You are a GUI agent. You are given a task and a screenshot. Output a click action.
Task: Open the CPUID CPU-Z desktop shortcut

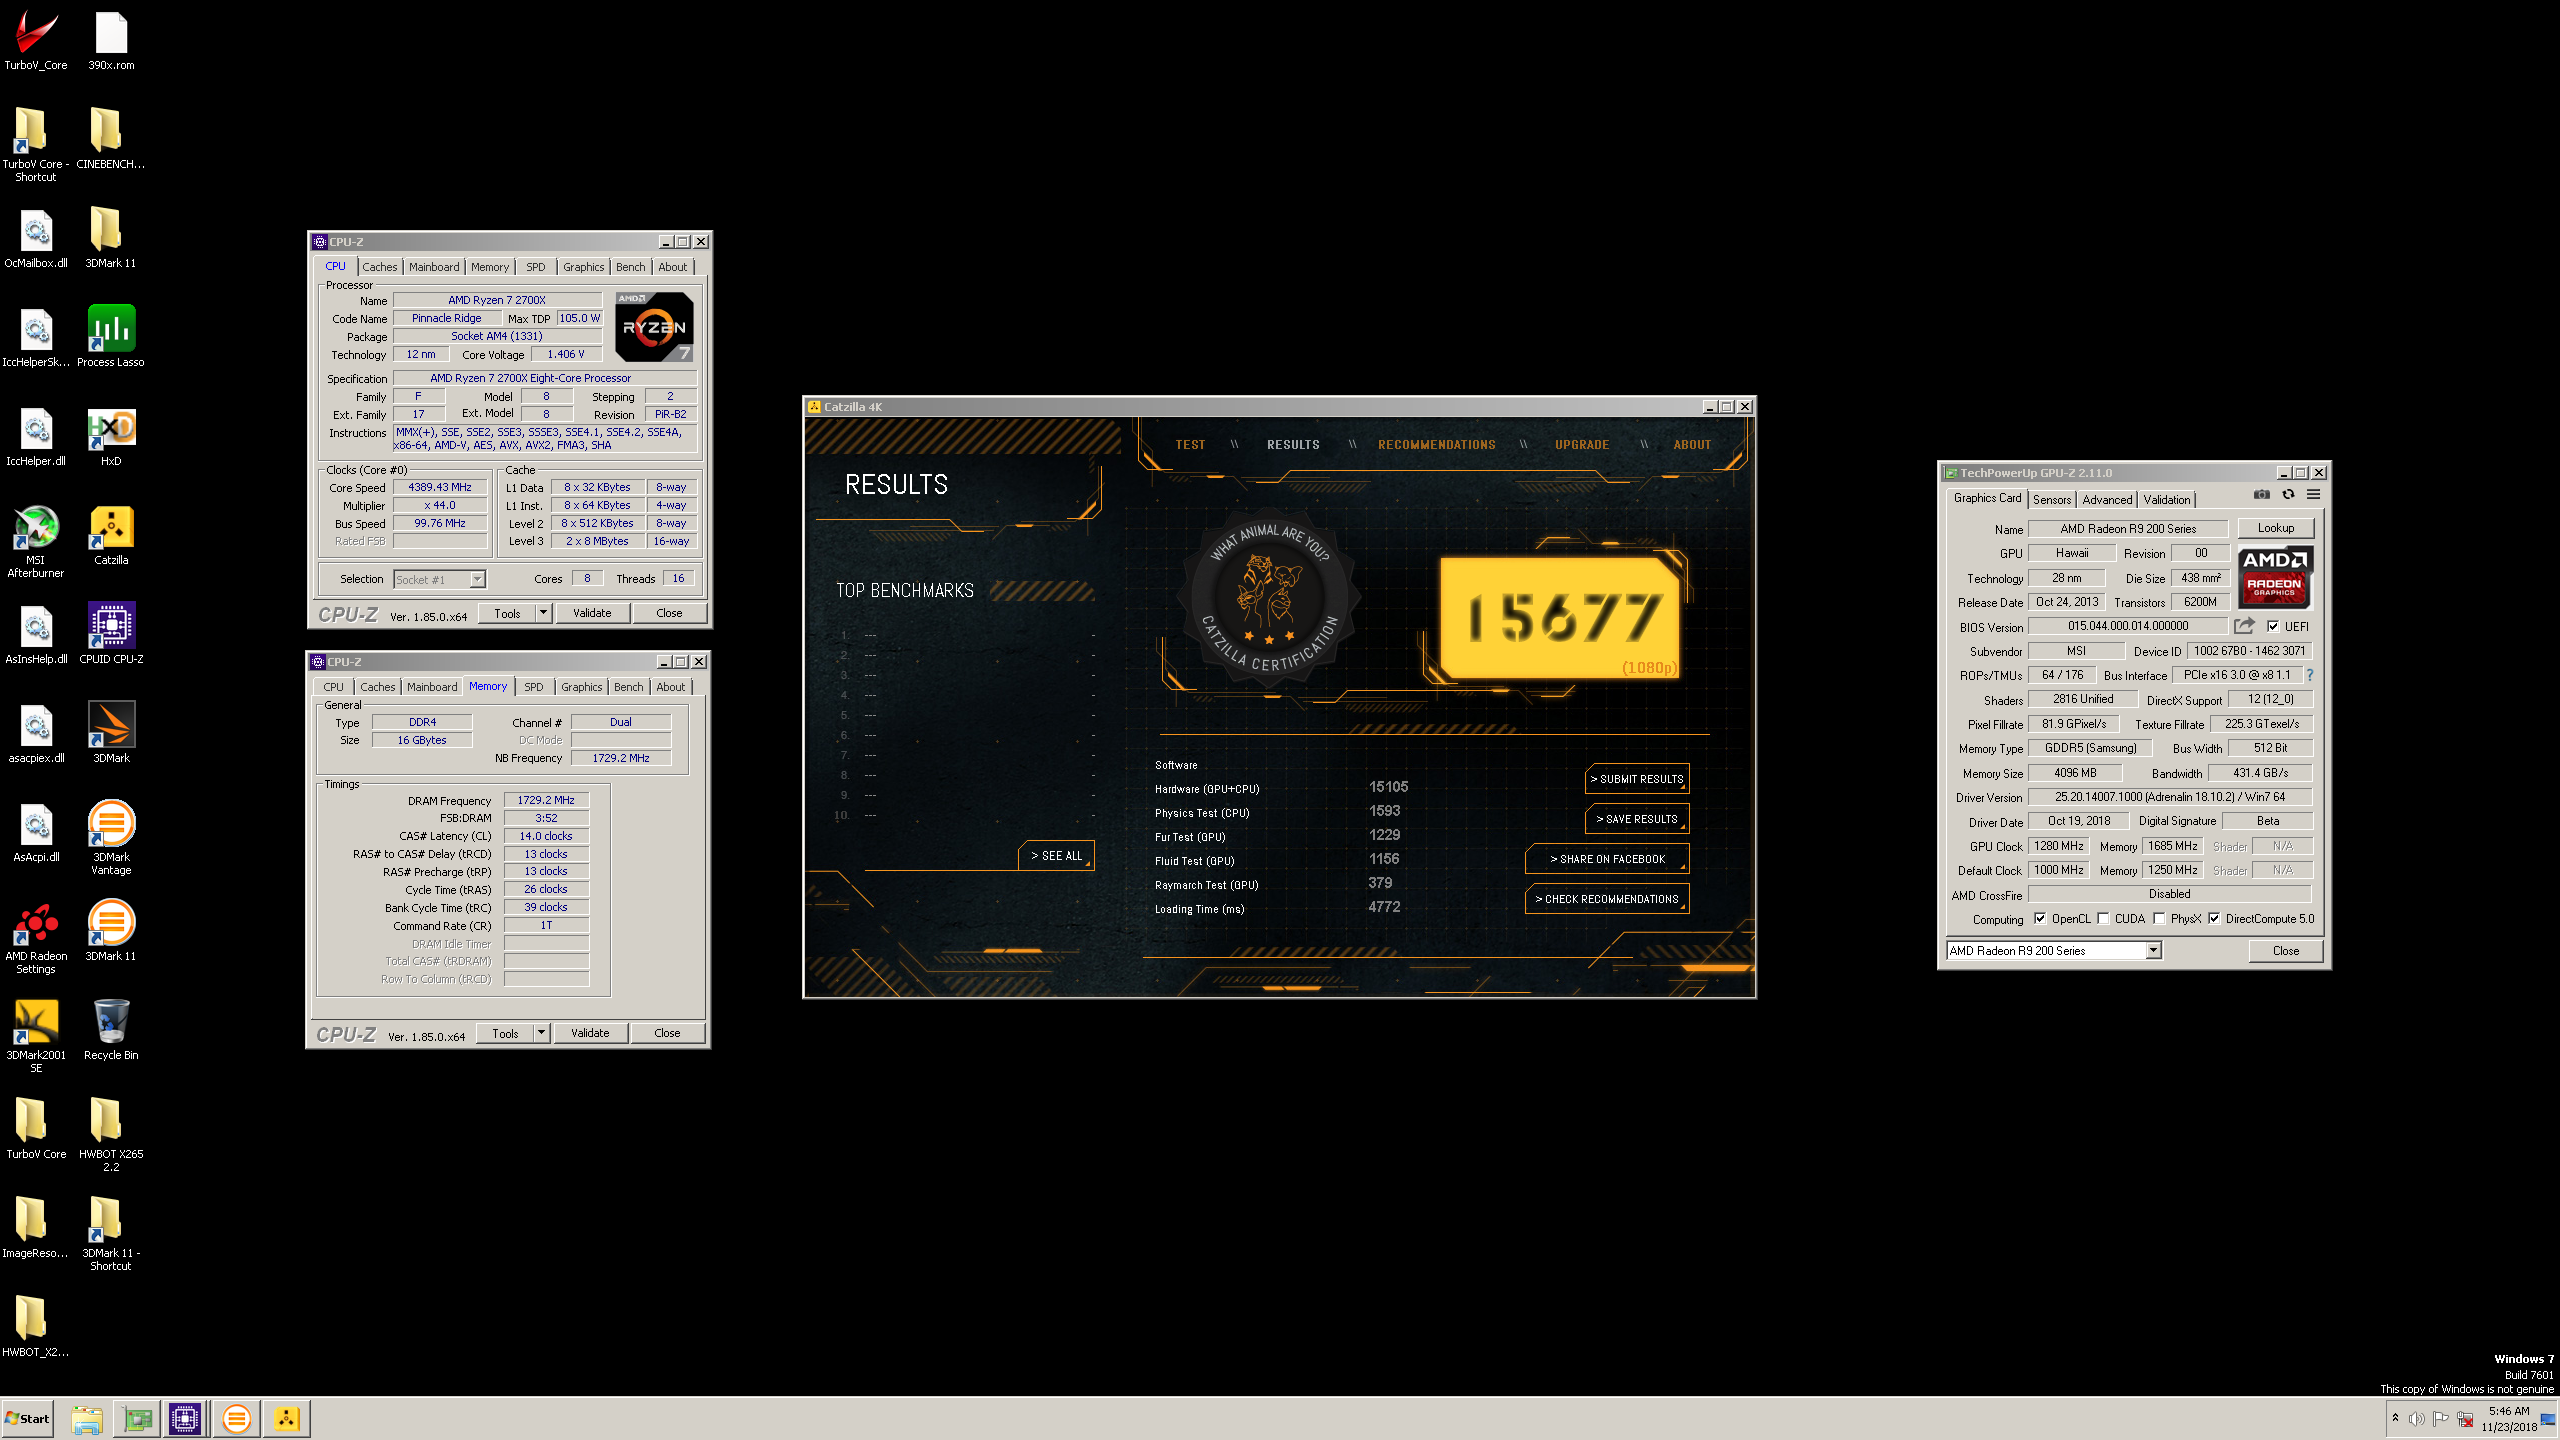point(111,634)
